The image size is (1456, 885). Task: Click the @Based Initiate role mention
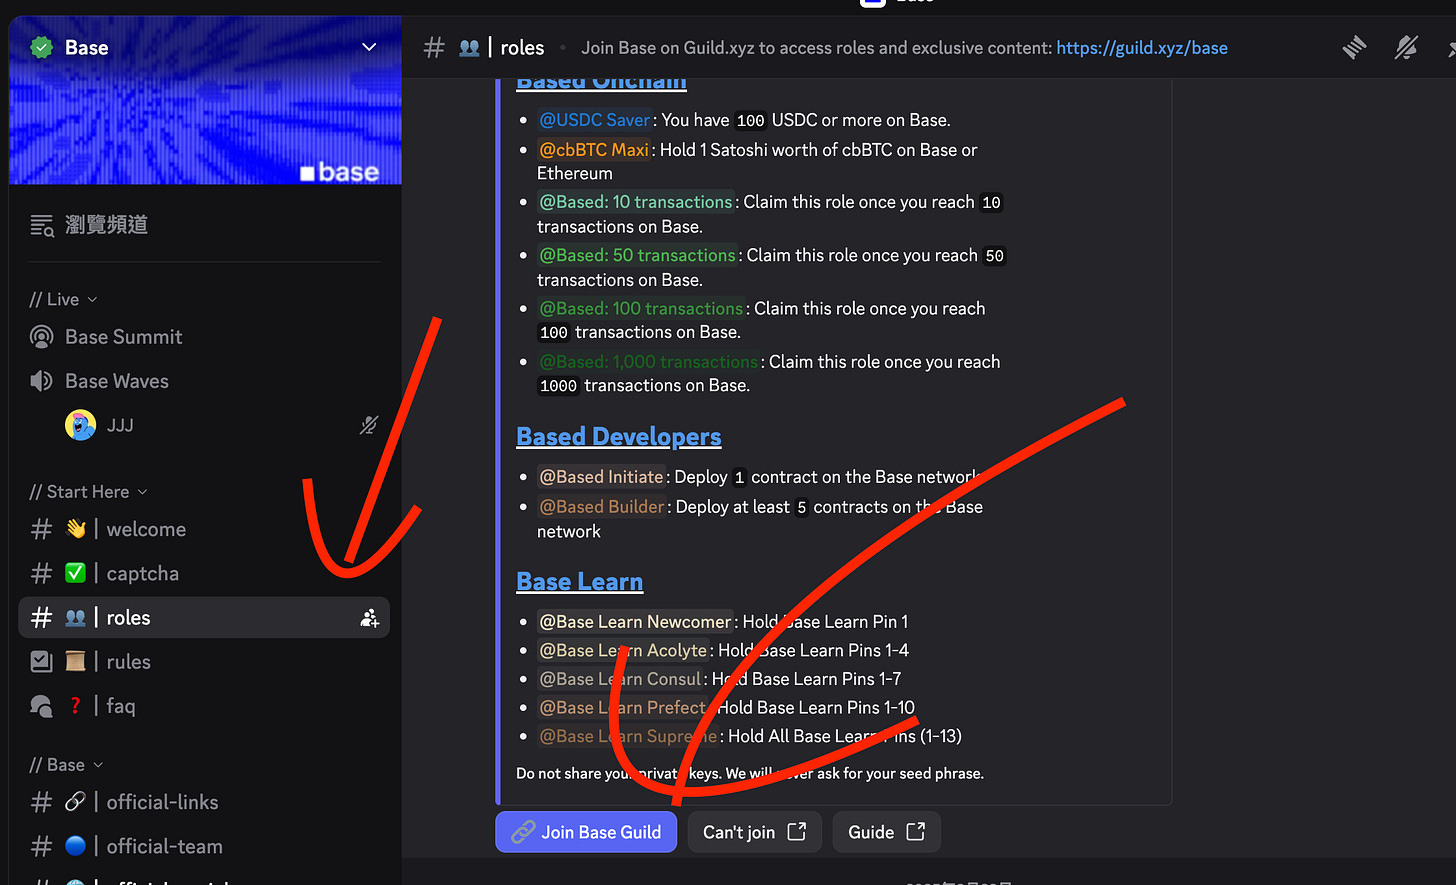click(x=601, y=477)
